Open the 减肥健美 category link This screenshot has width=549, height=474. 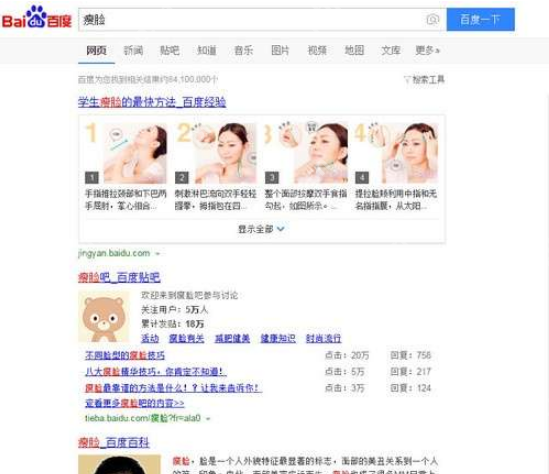[x=232, y=339]
